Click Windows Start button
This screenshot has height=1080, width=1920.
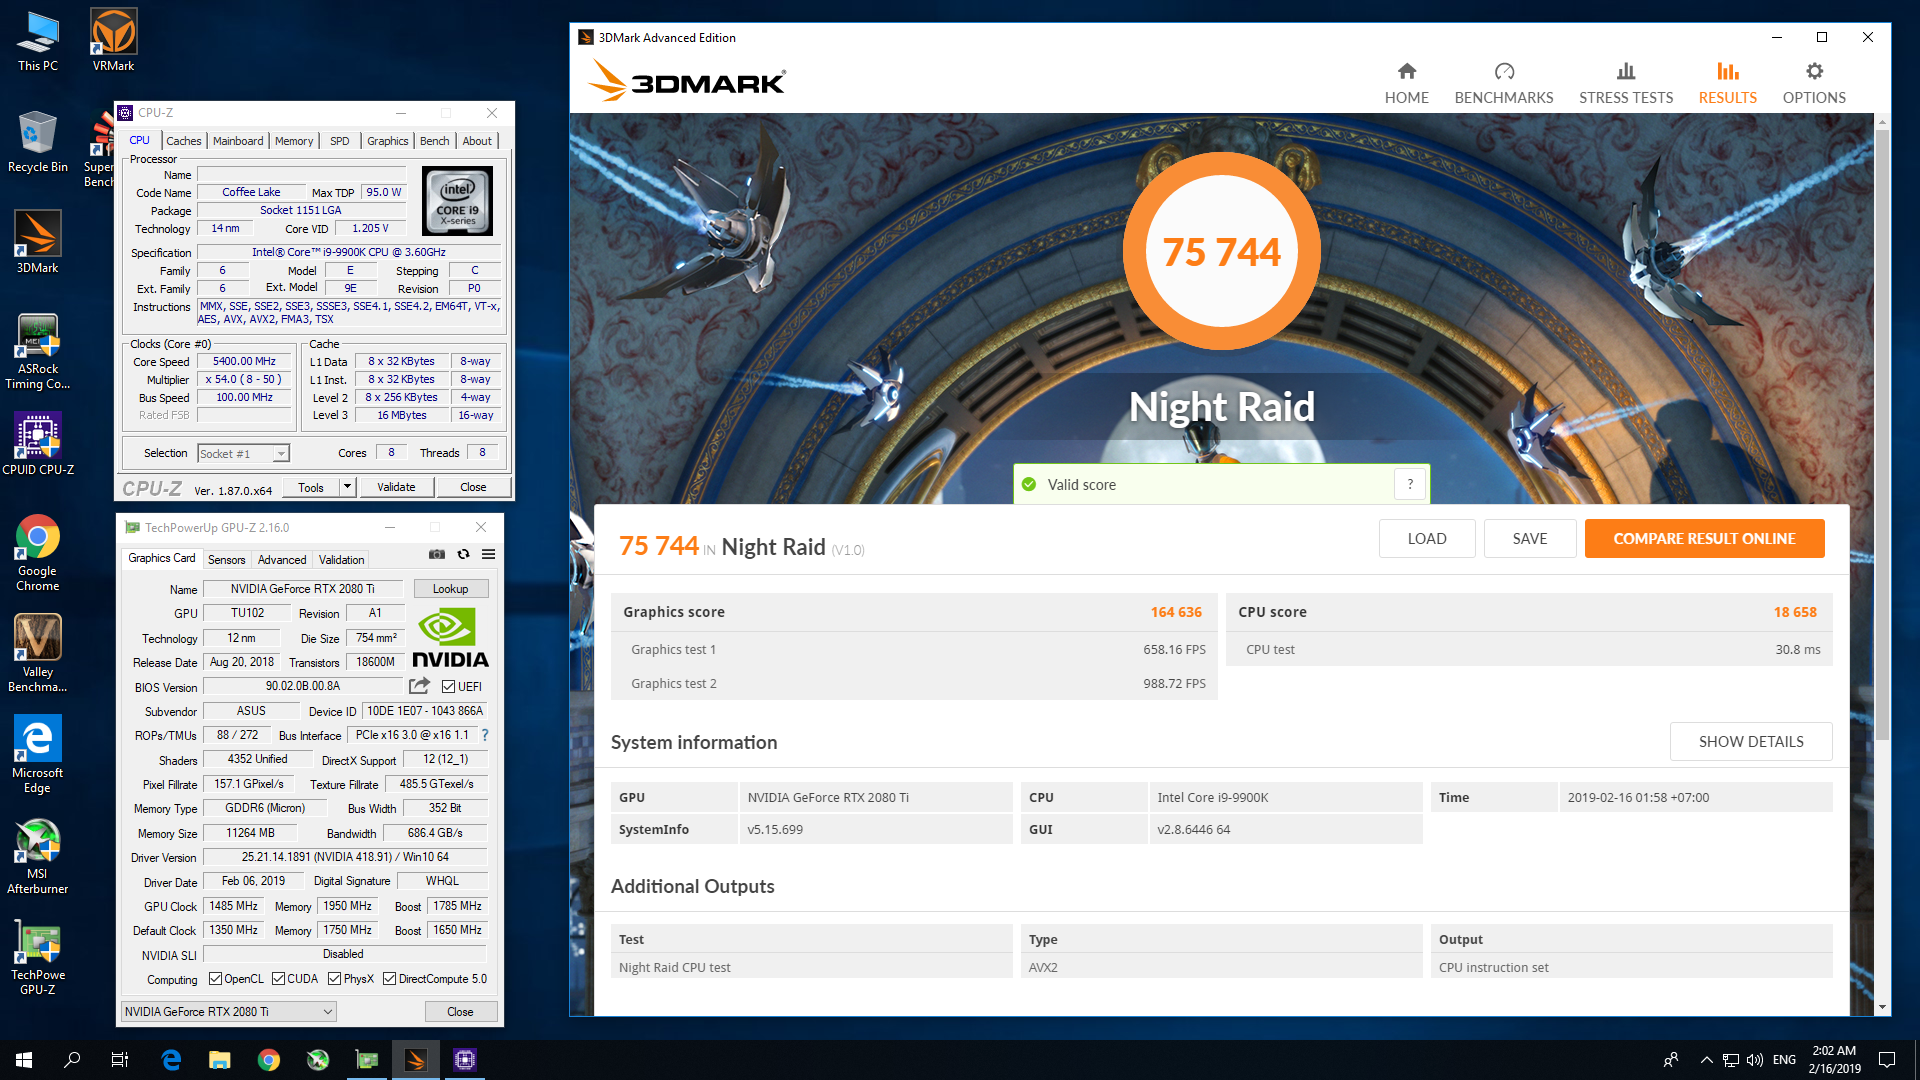point(24,1060)
